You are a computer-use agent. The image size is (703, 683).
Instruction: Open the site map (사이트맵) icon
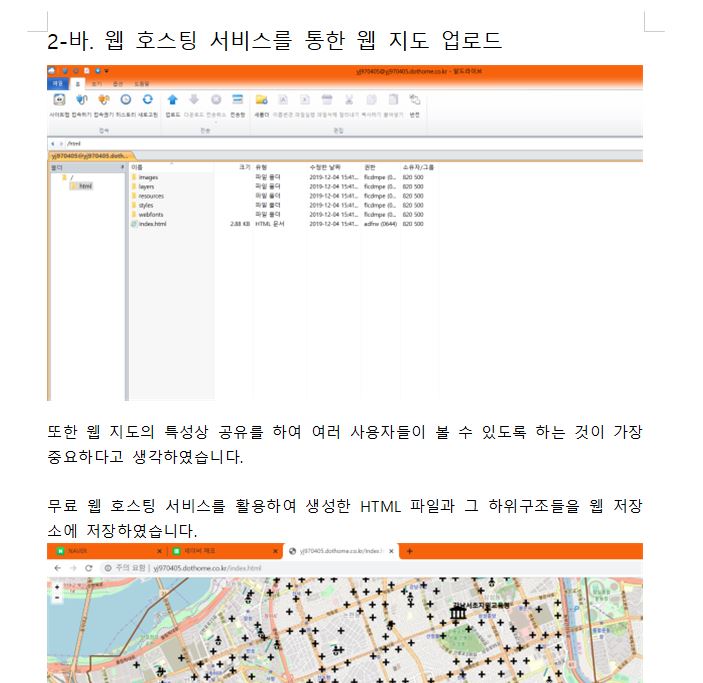pos(59,100)
